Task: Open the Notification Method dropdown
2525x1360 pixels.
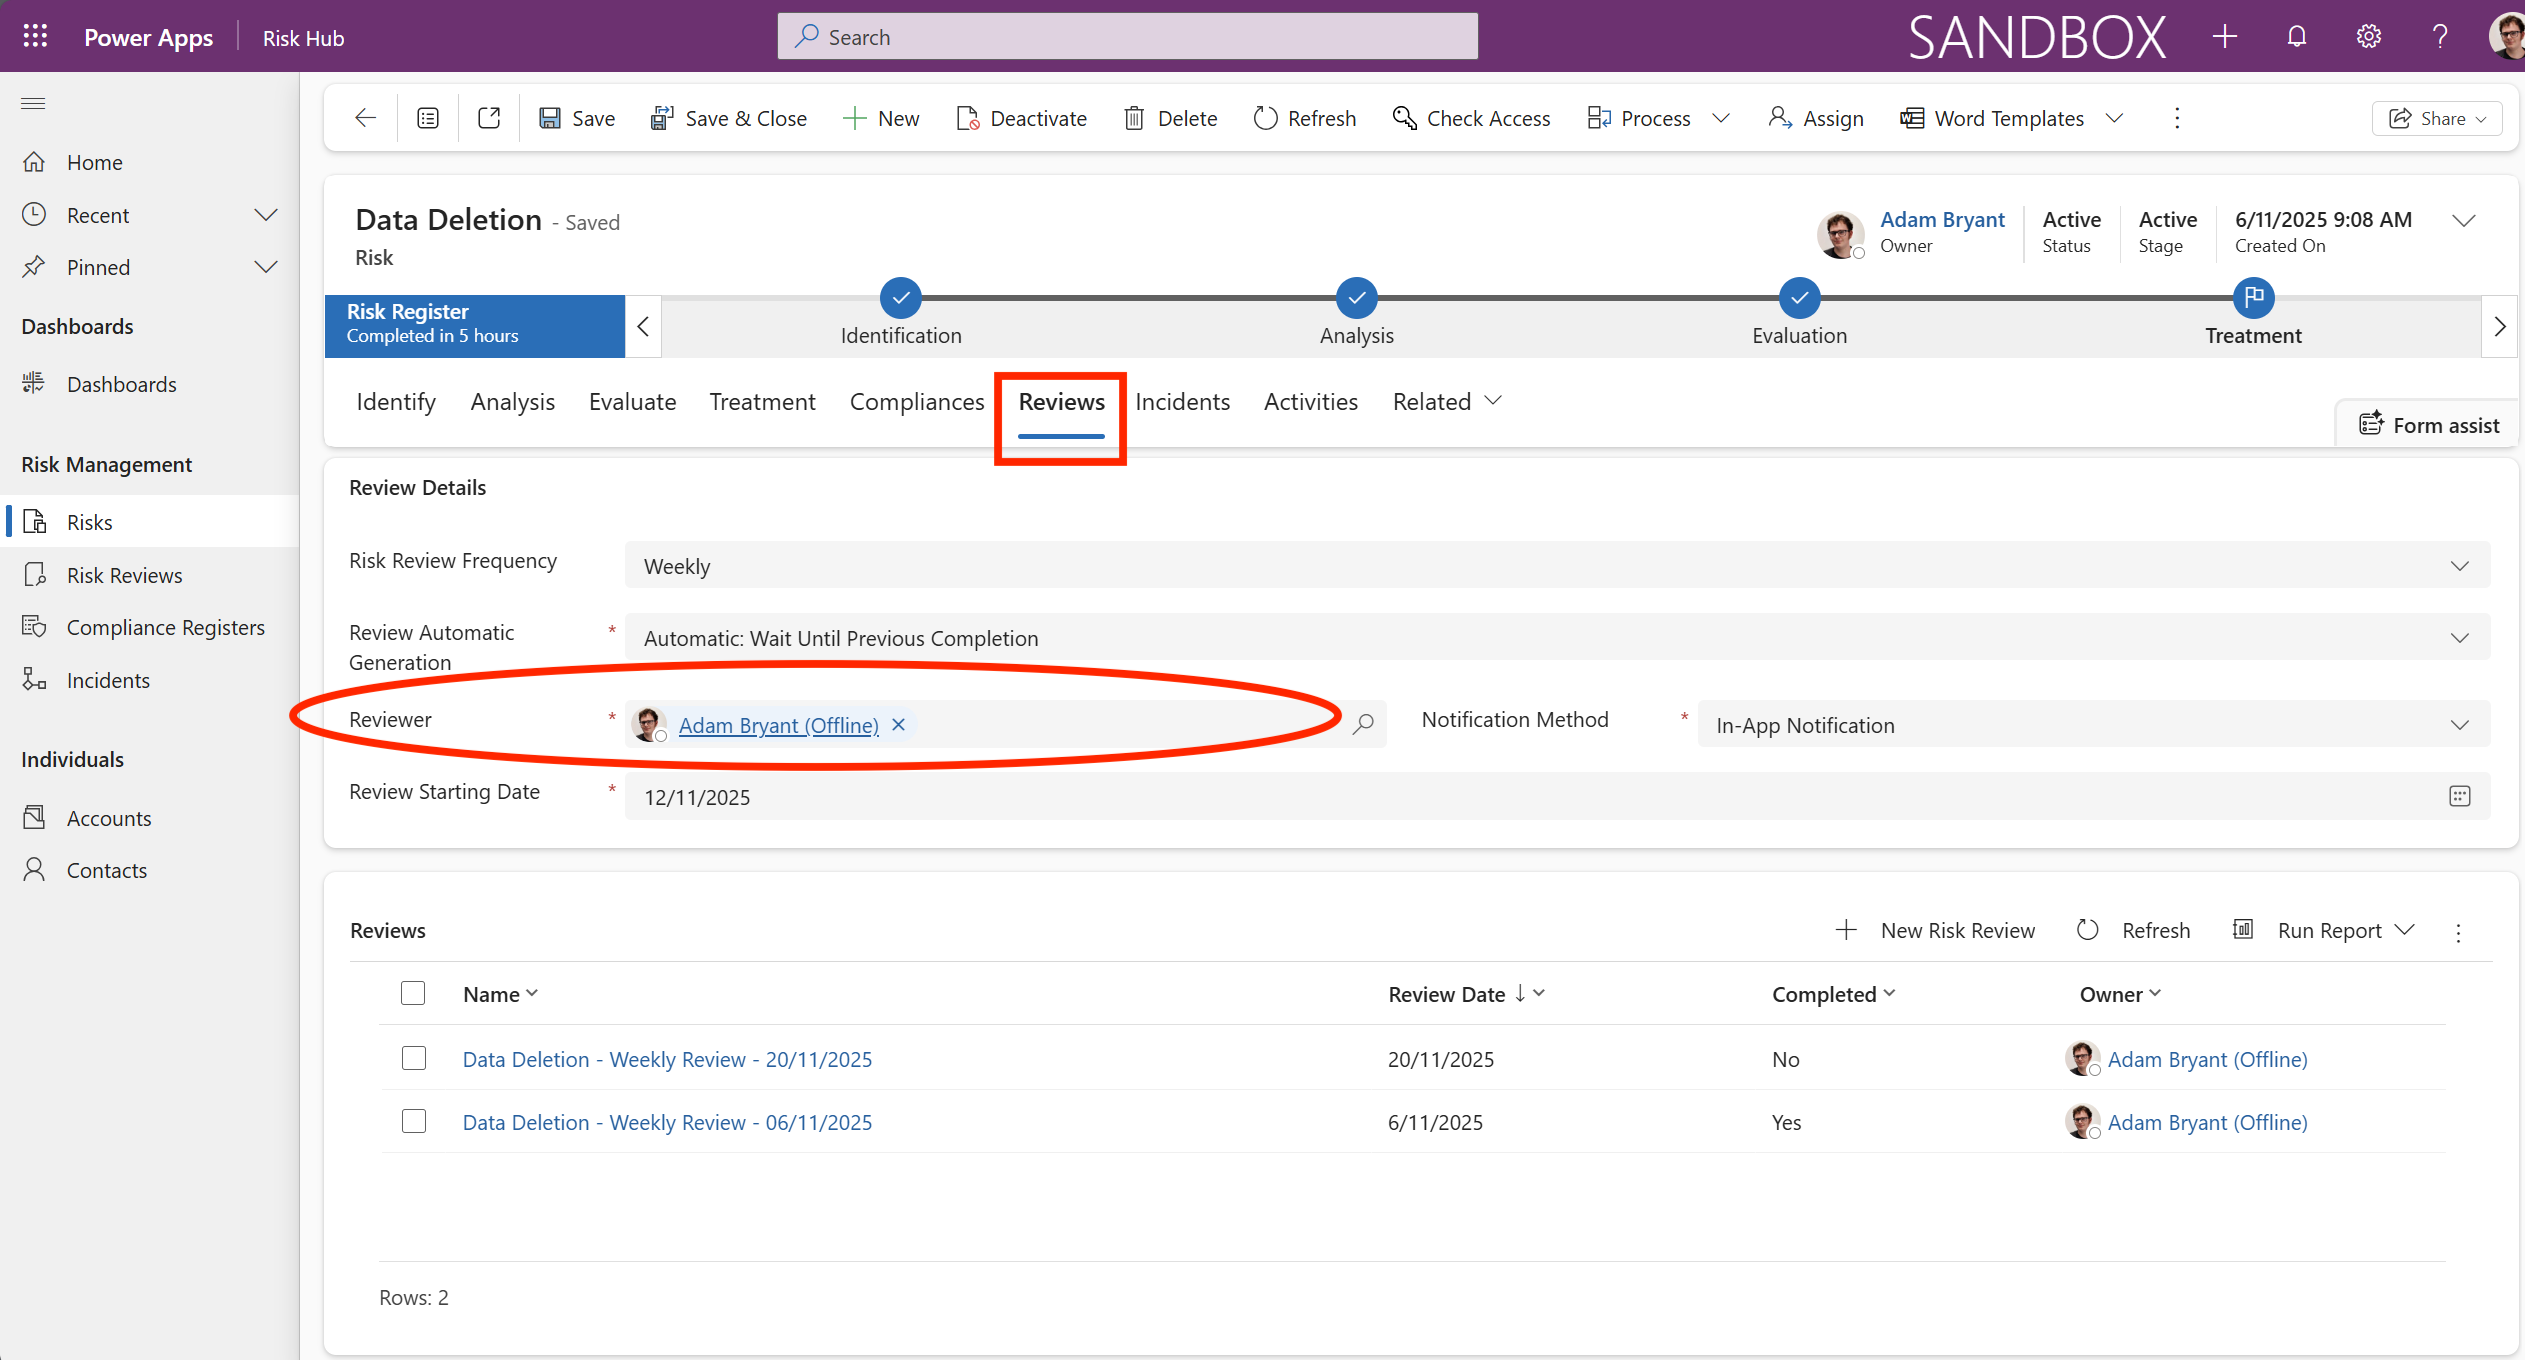Action: pyautogui.click(x=2459, y=725)
